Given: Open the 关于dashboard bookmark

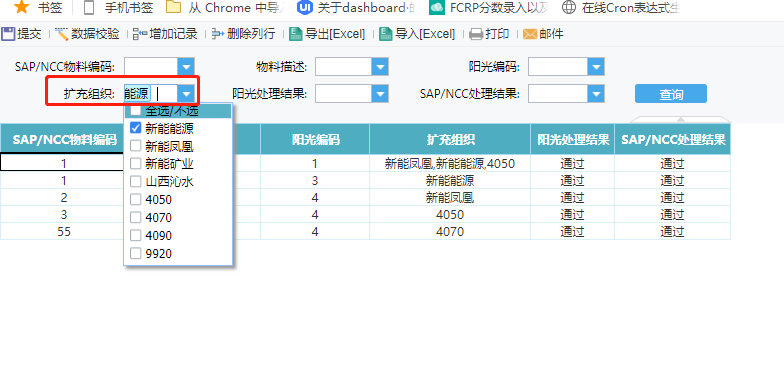Looking at the screenshot, I should pos(356,8).
